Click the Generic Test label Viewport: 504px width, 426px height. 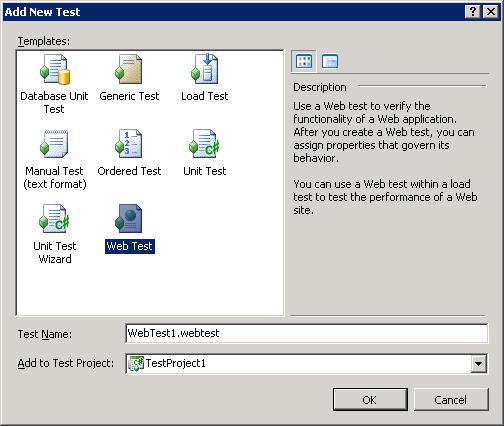[x=129, y=96]
